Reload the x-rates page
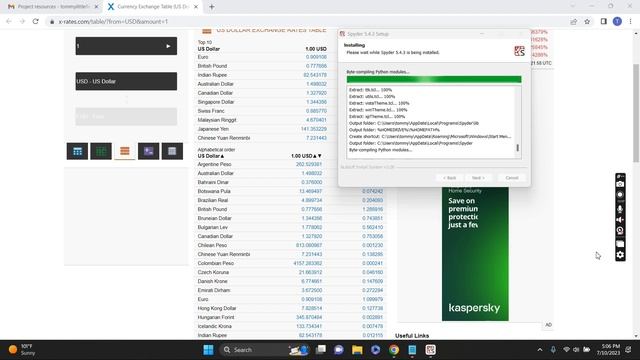640x360 pixels. 36,21
